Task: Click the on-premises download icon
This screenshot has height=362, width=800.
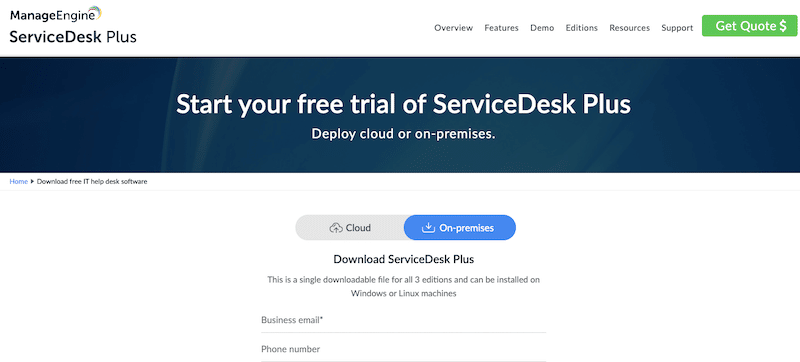Action: pos(428,227)
